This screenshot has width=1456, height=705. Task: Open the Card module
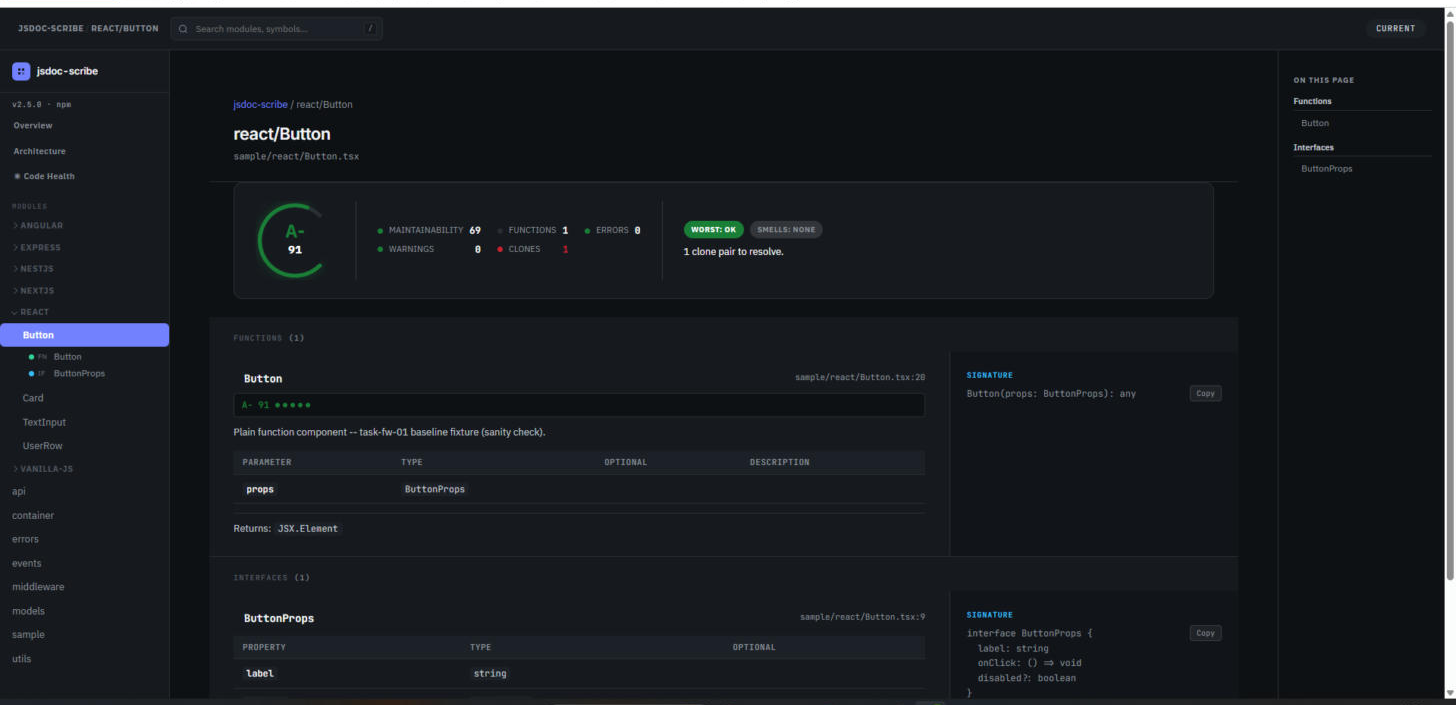33,398
